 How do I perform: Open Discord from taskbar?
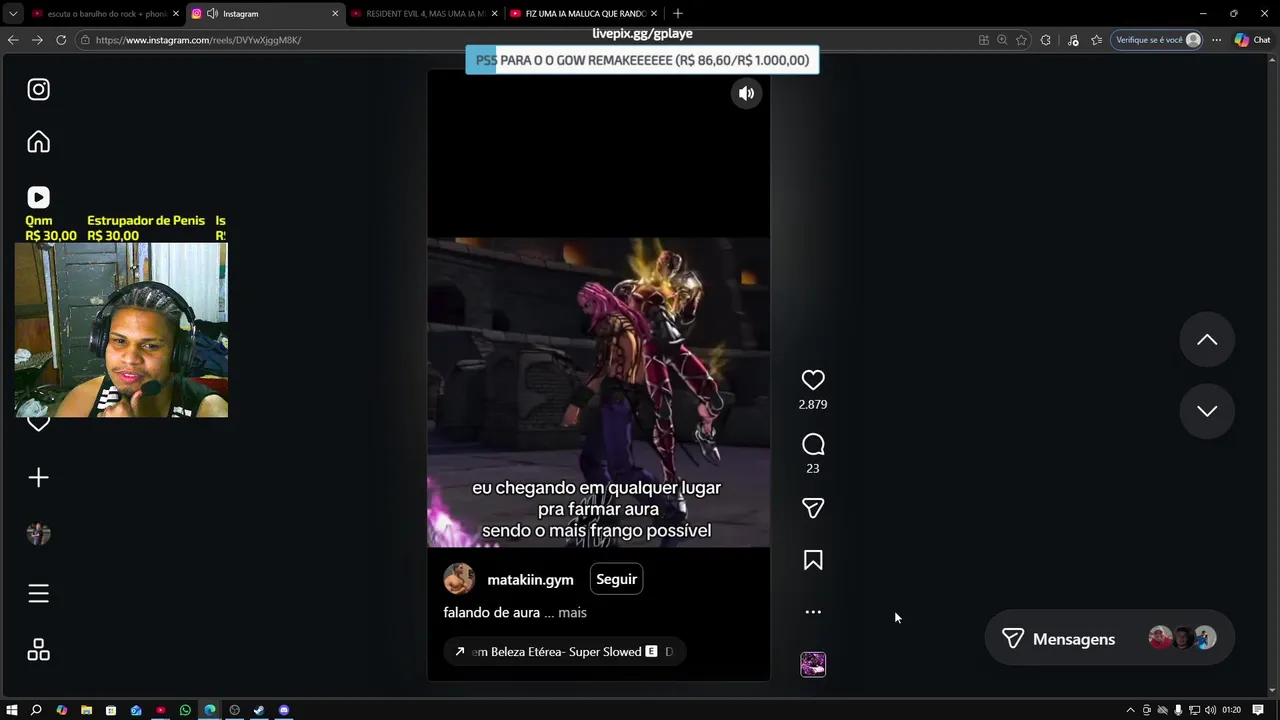pos(284,710)
